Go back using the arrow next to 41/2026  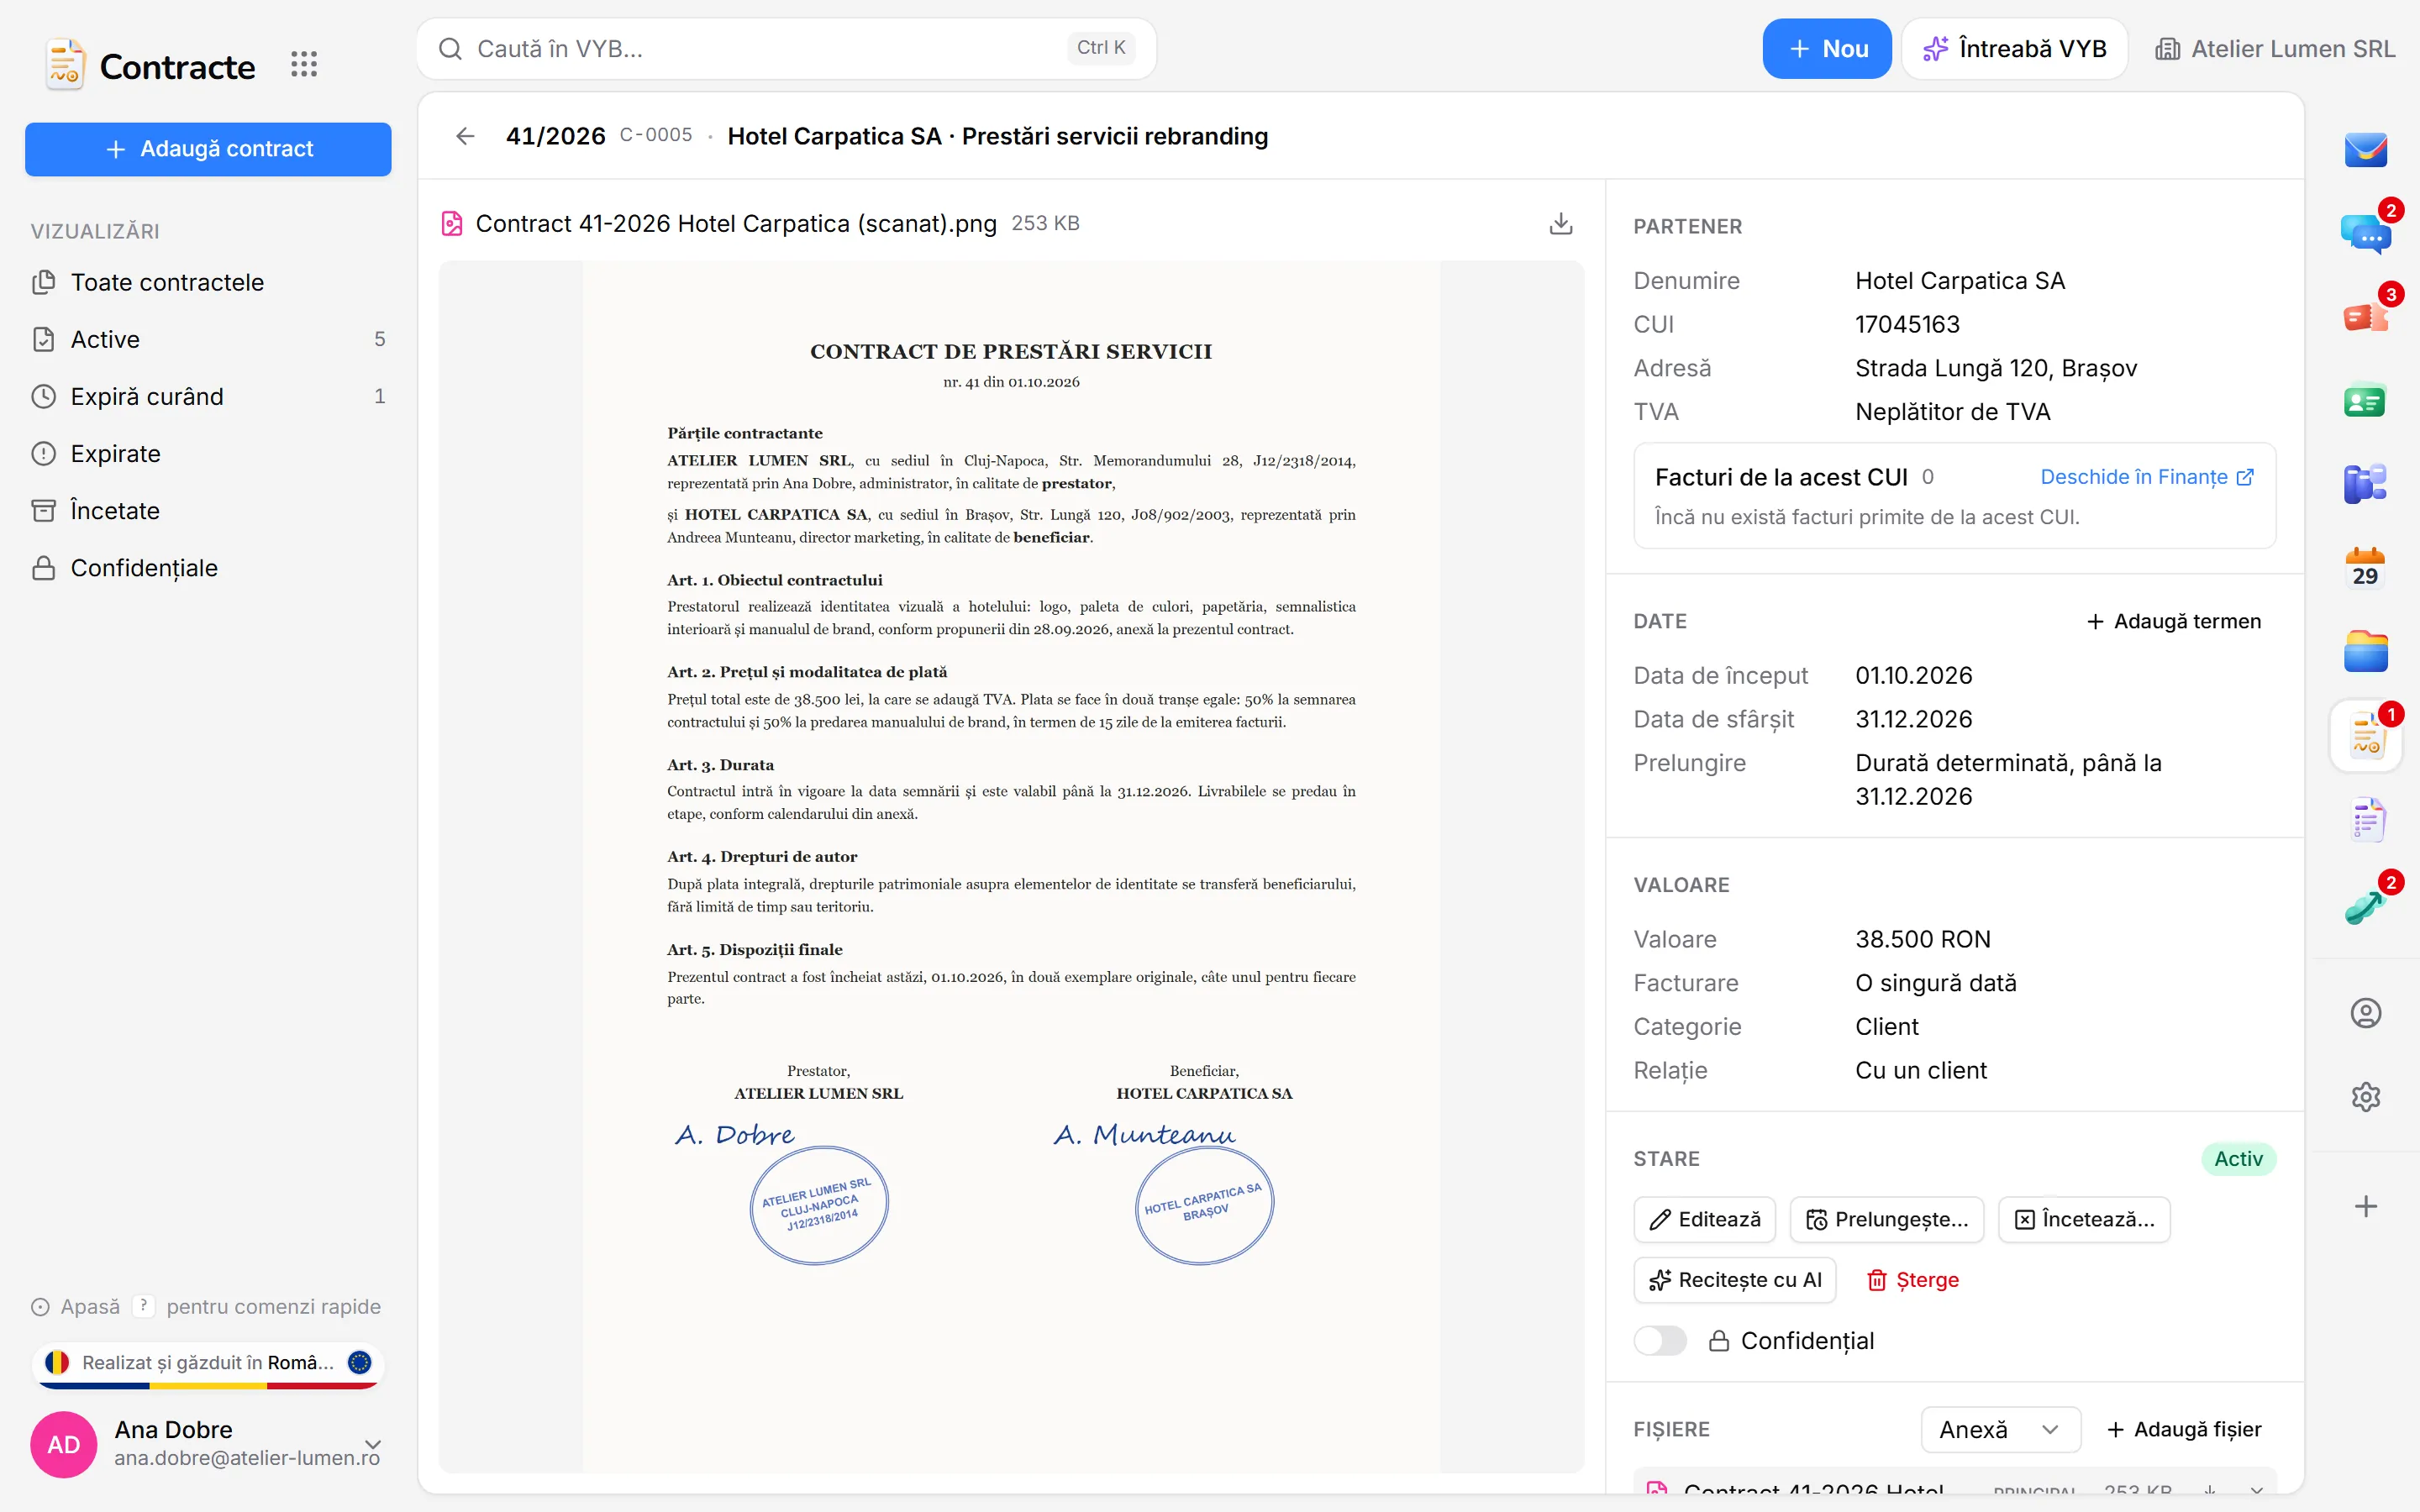tap(465, 136)
